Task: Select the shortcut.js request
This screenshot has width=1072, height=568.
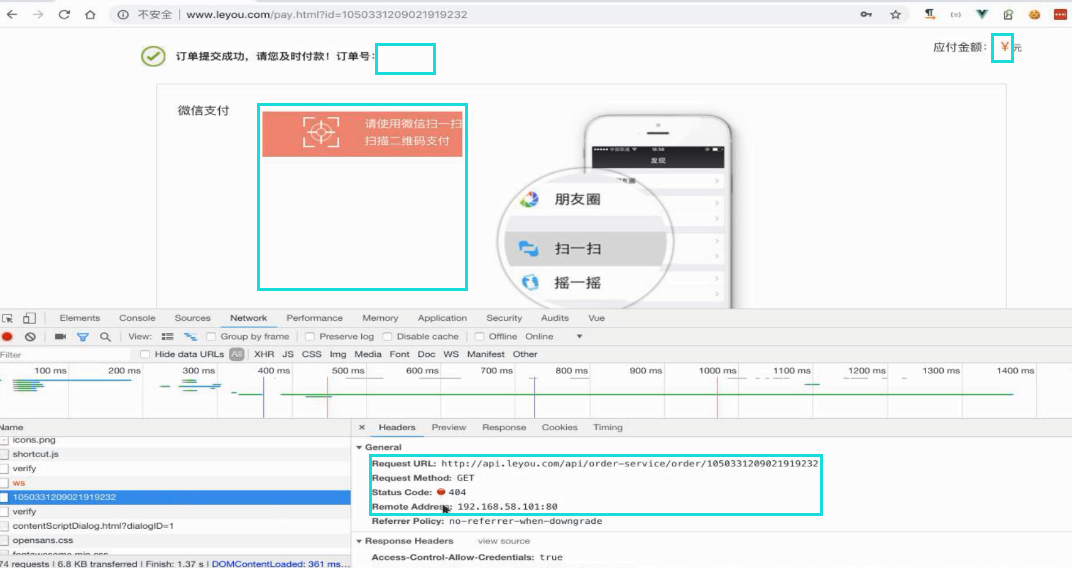Action: click(x=175, y=454)
